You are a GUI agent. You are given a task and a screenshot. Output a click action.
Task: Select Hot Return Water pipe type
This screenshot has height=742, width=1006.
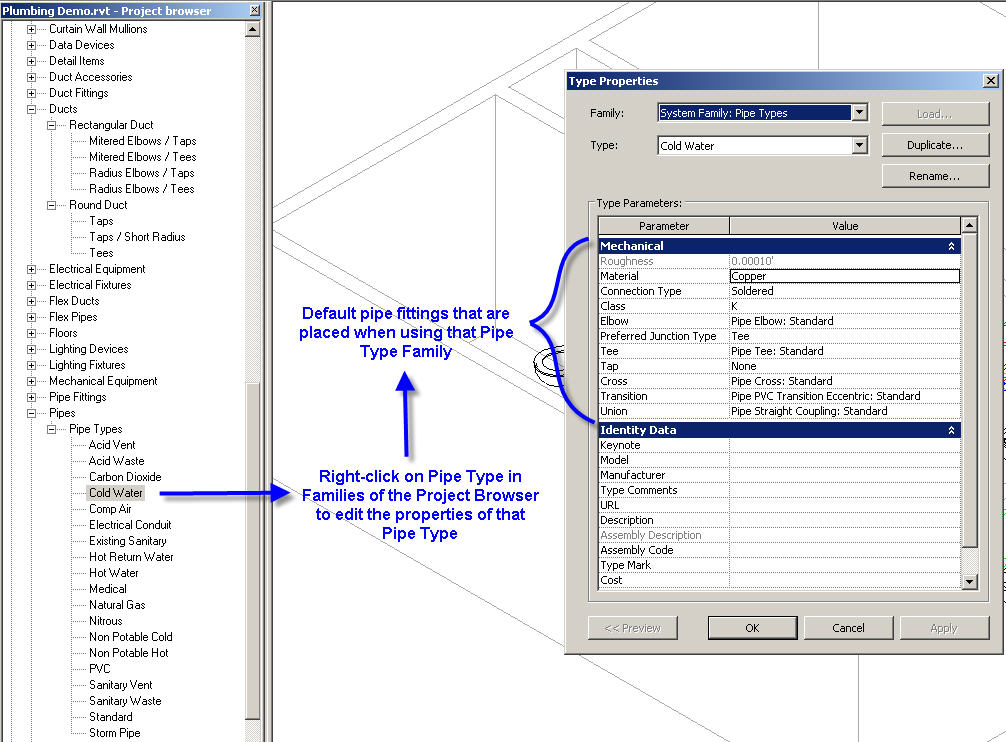click(x=131, y=557)
